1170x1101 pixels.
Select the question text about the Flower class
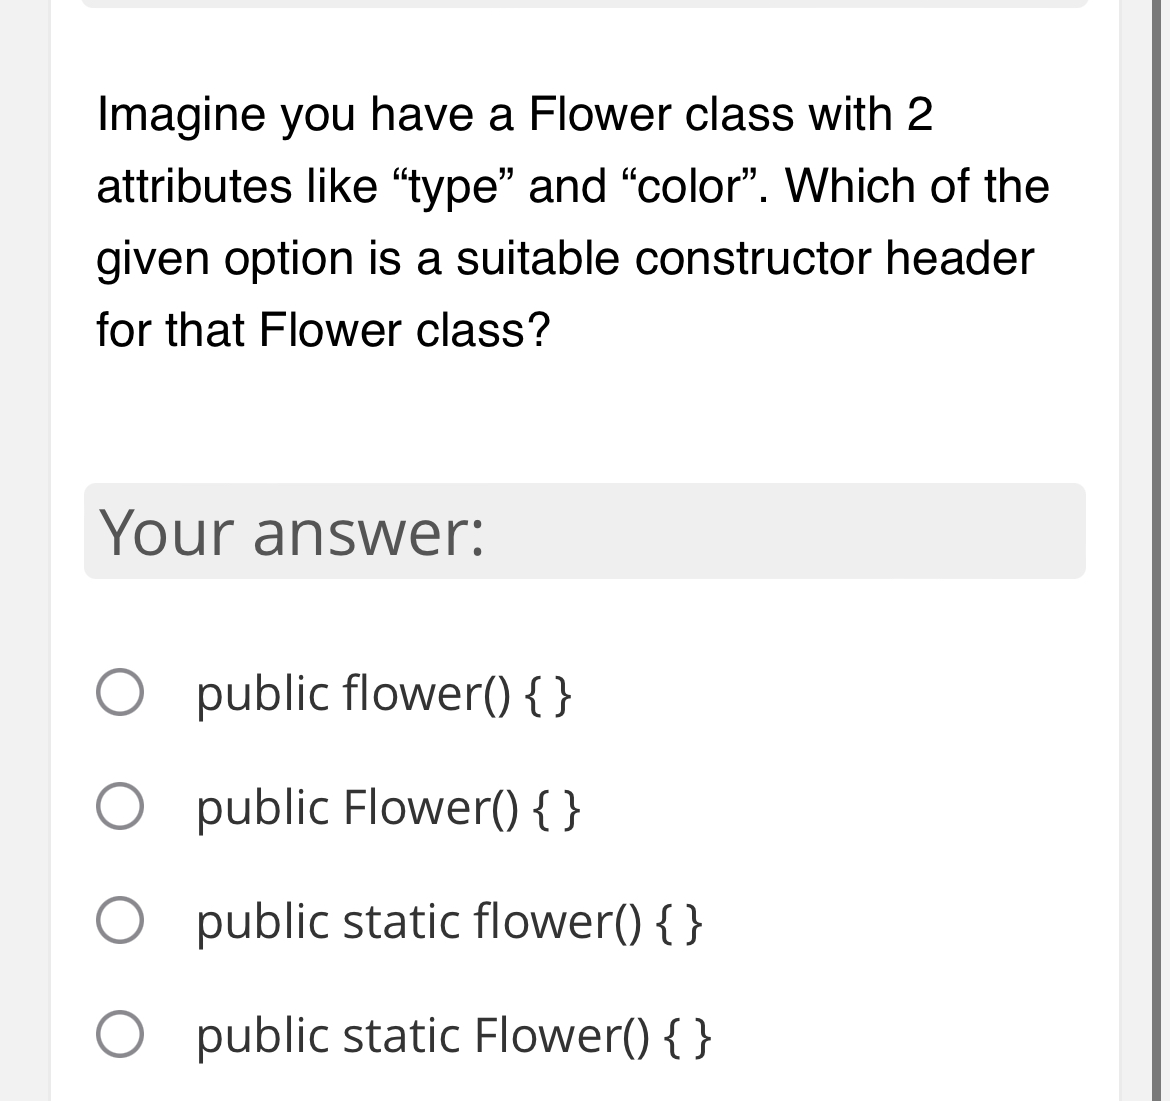570,220
